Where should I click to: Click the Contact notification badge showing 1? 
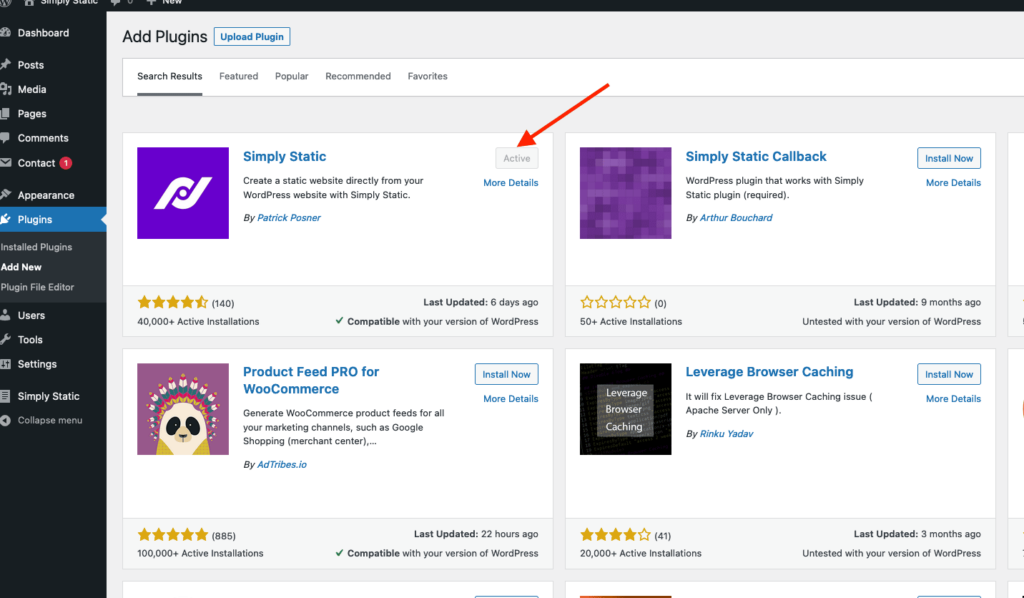pyautogui.click(x=66, y=163)
